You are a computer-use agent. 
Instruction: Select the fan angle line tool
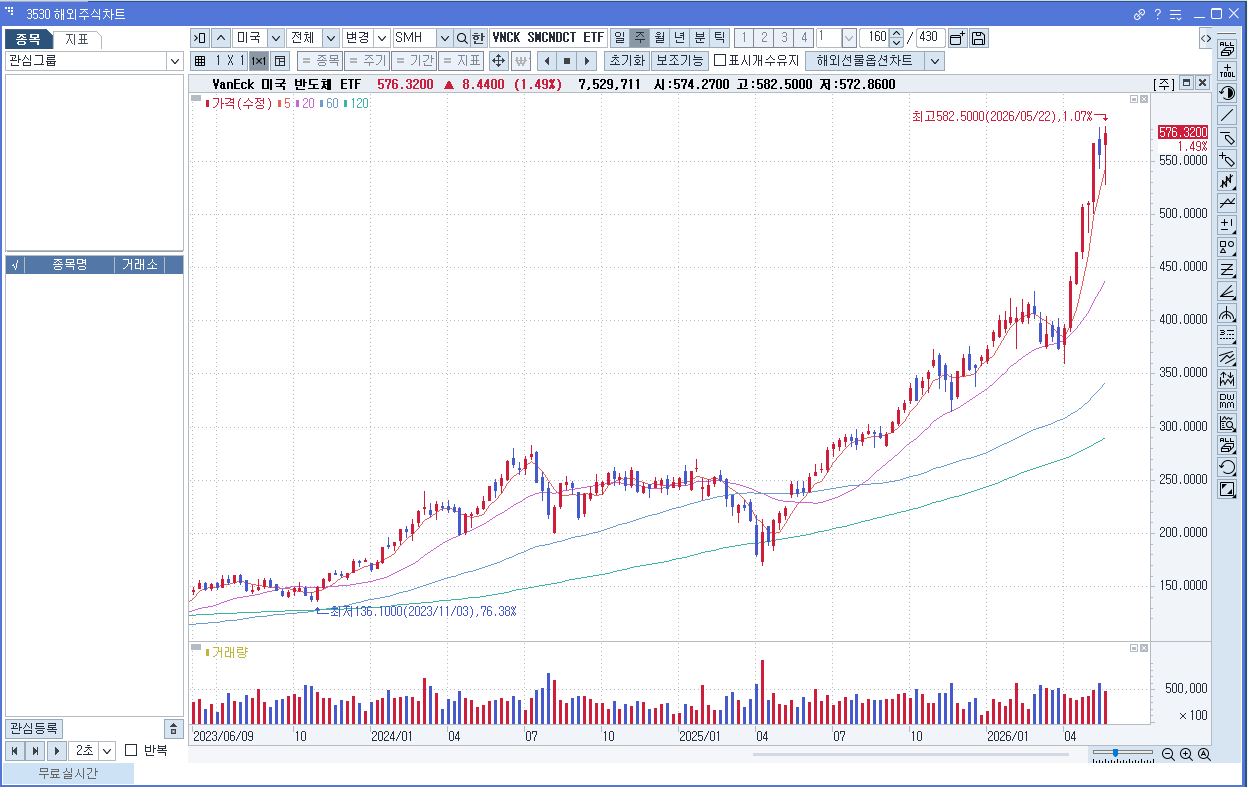[x=1227, y=291]
